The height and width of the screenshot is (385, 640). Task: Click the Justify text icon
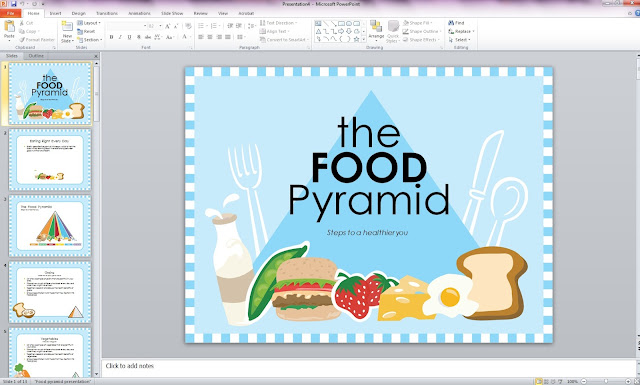click(x=228, y=37)
